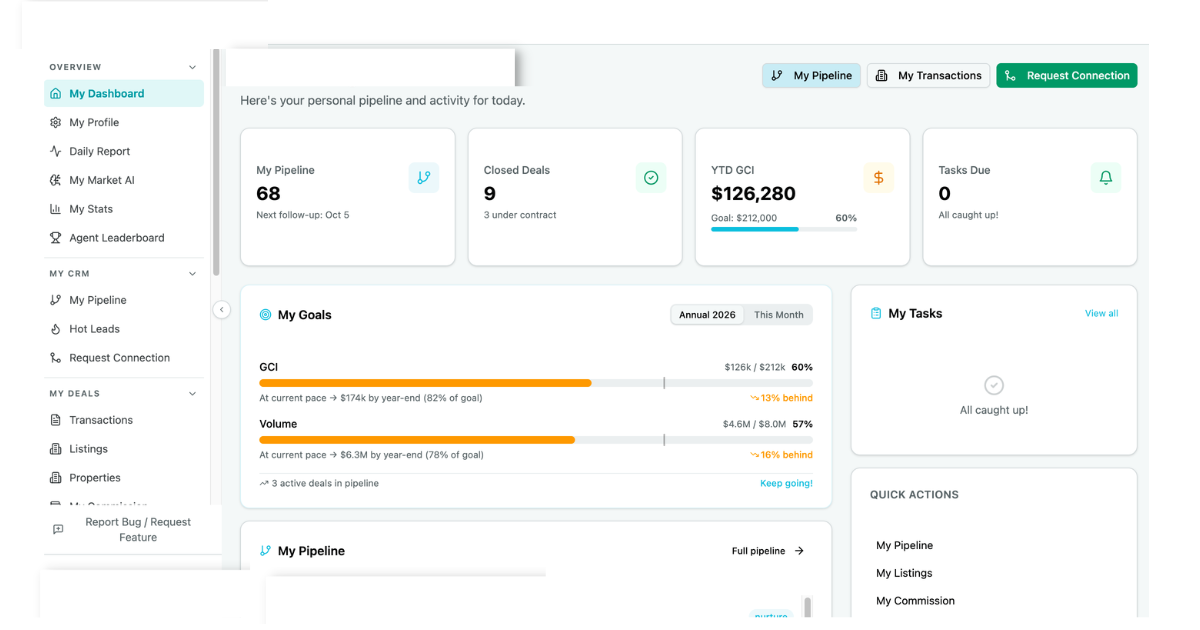1200x630 pixels.
Task: Open Daily Report pulse icon
Action: (56, 152)
